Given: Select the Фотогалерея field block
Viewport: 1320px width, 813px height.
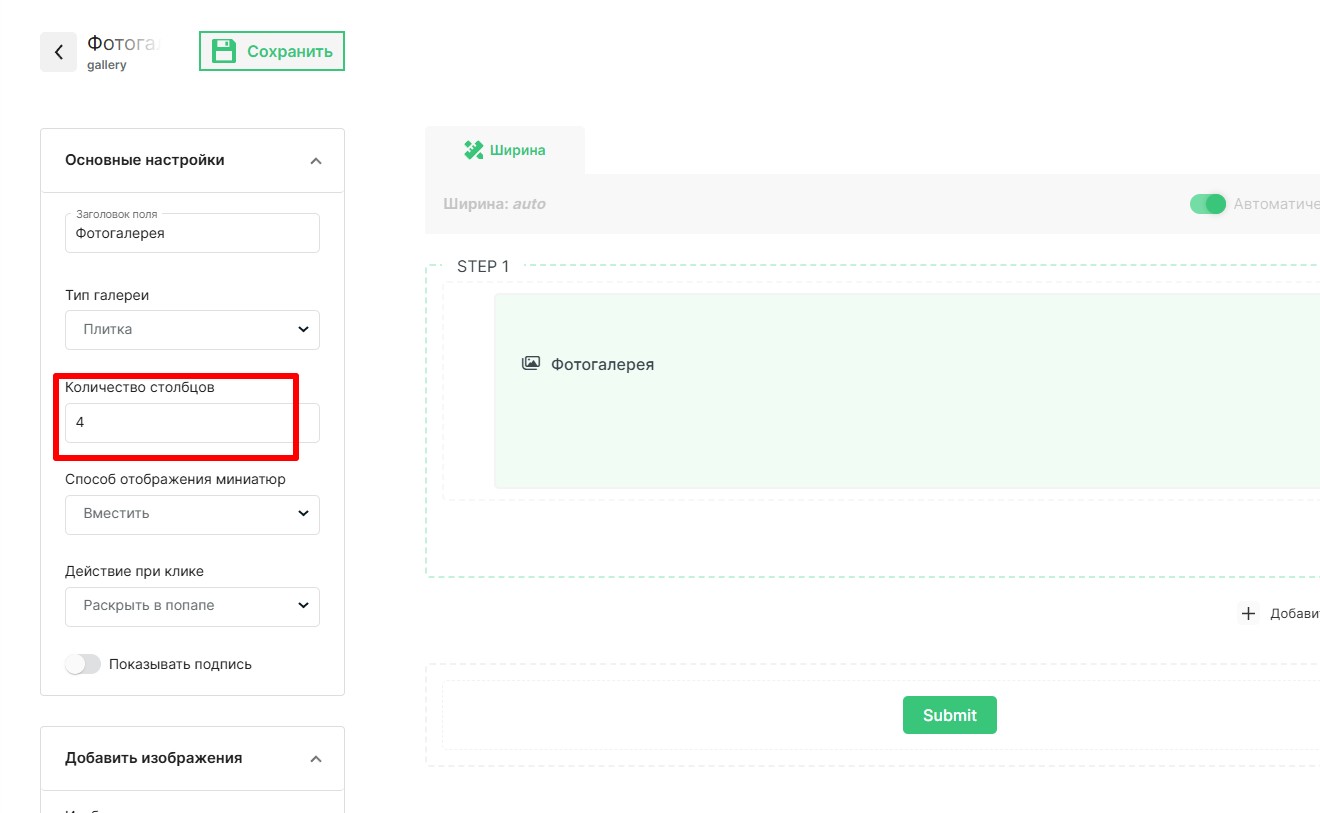Looking at the screenshot, I should pyautogui.click(x=900, y=420).
